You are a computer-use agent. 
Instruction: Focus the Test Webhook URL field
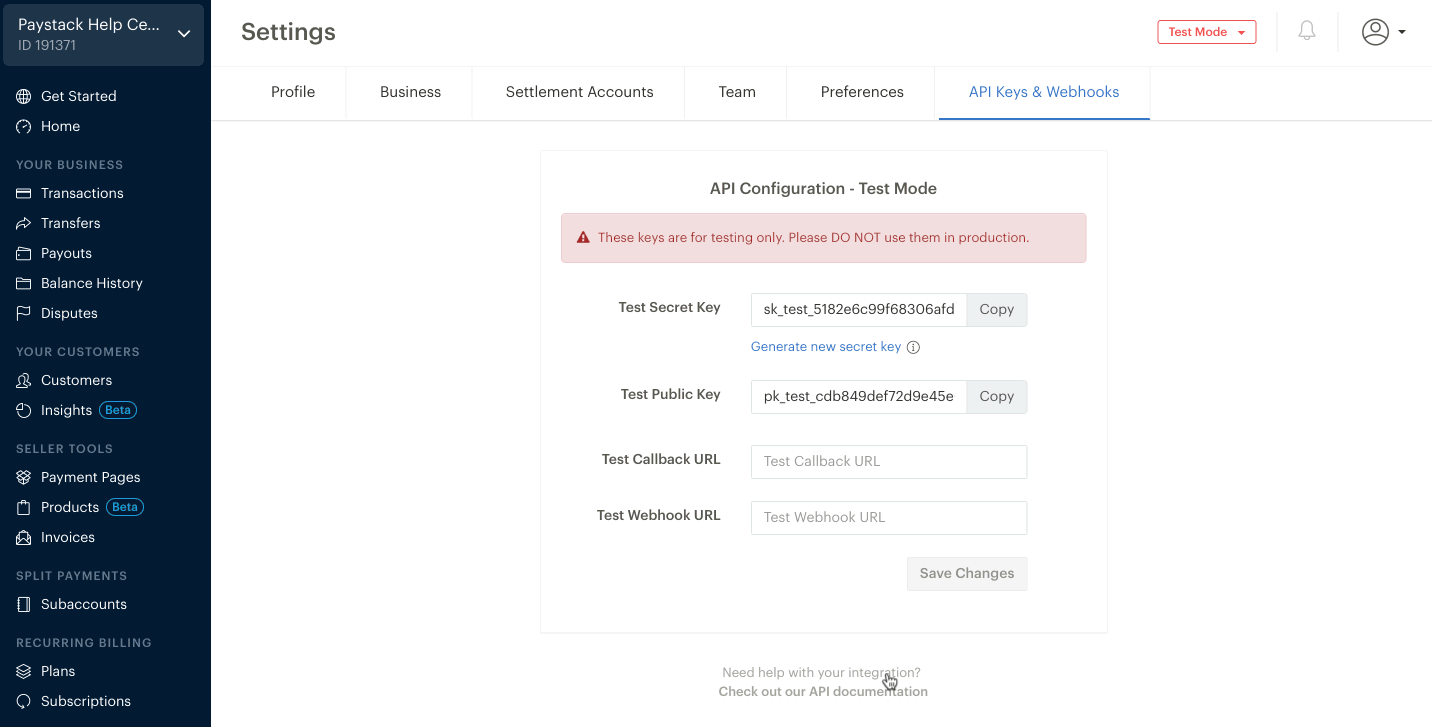pyautogui.click(x=889, y=518)
